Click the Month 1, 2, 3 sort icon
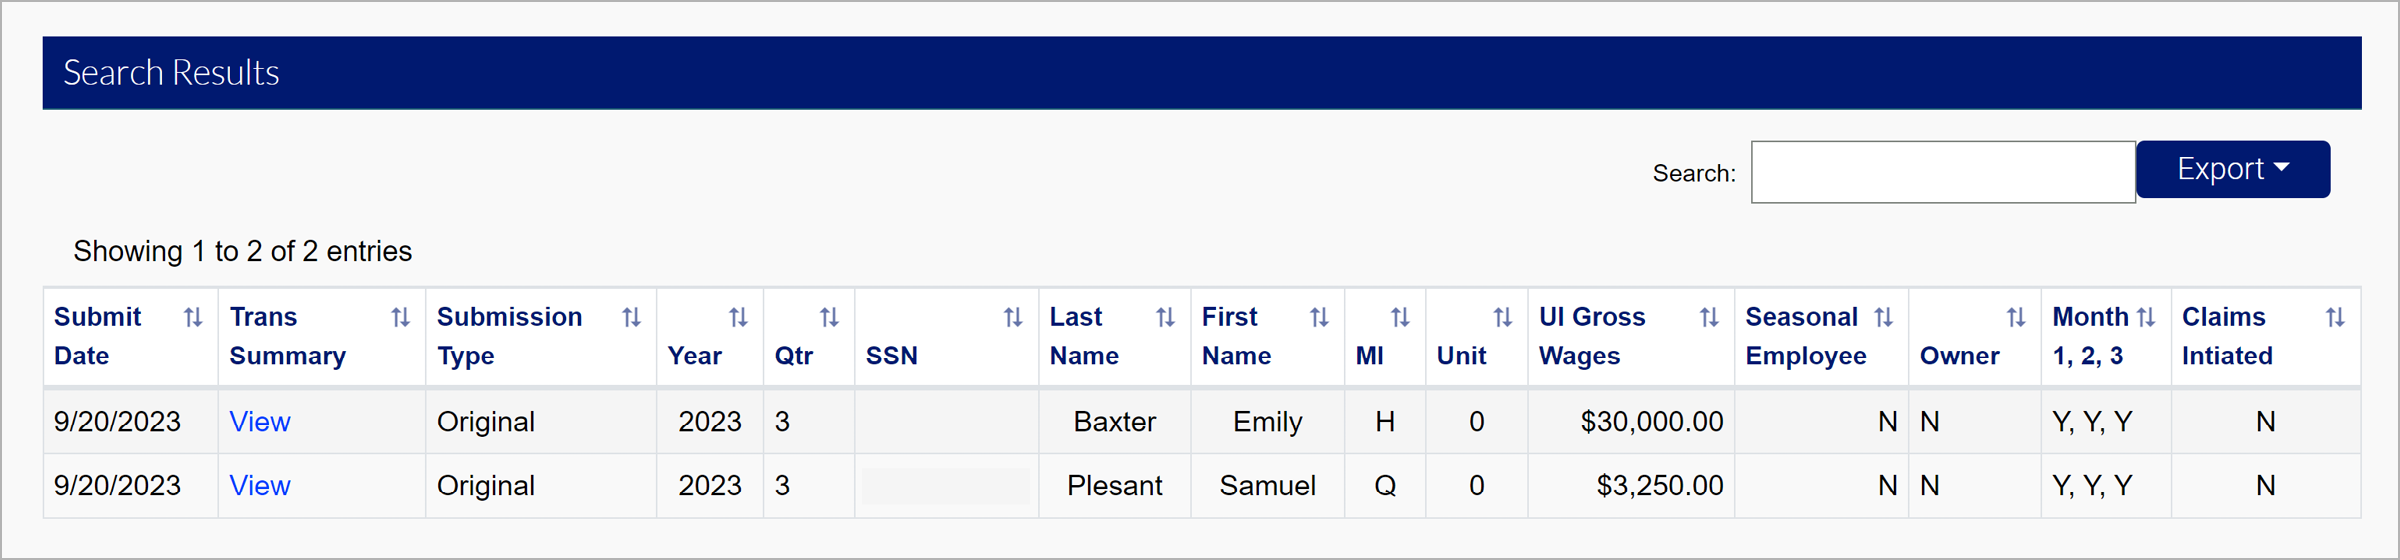2400x560 pixels. [2146, 318]
